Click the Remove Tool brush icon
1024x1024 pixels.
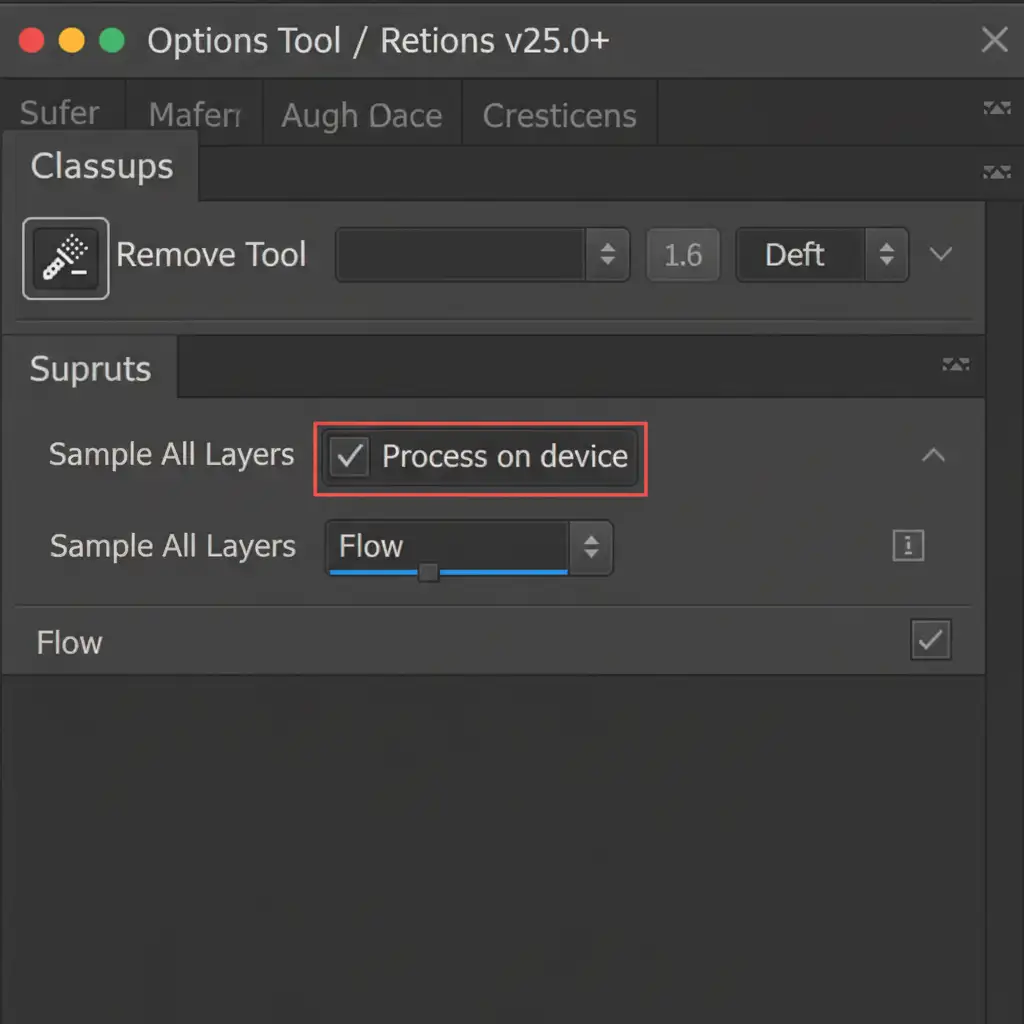coord(66,258)
